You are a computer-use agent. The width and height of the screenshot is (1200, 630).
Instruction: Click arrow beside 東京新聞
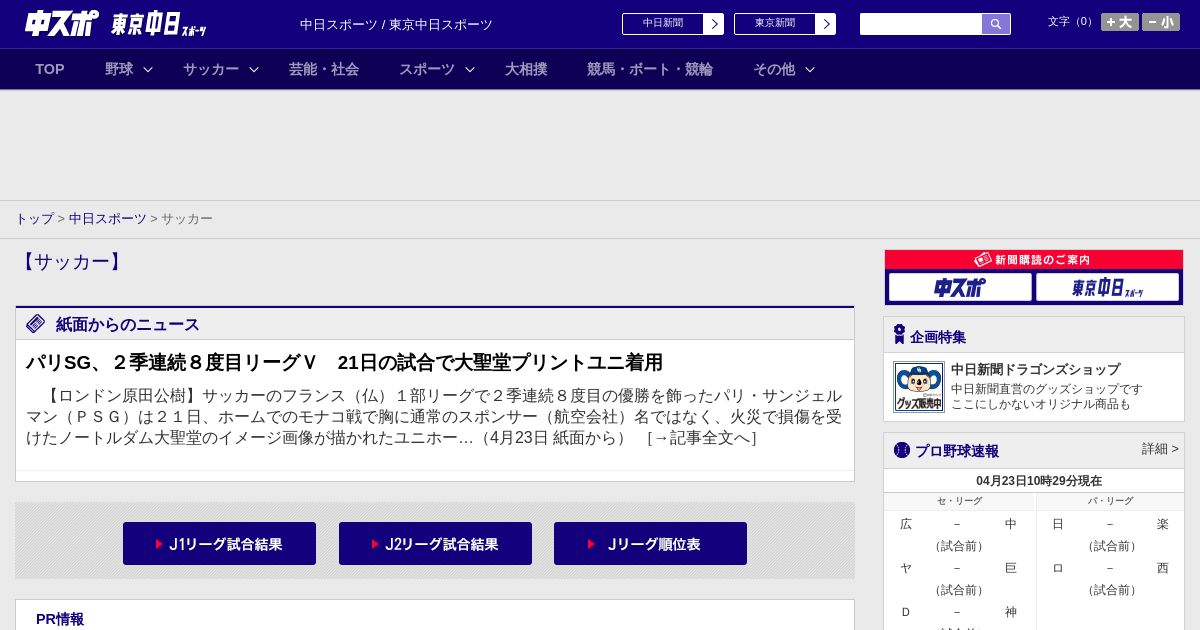tap(826, 24)
